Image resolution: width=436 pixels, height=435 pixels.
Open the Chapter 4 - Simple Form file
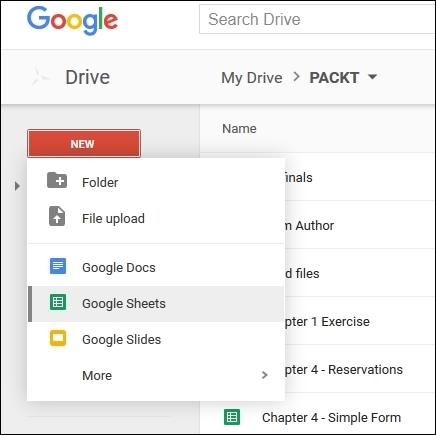pyautogui.click(x=331, y=417)
